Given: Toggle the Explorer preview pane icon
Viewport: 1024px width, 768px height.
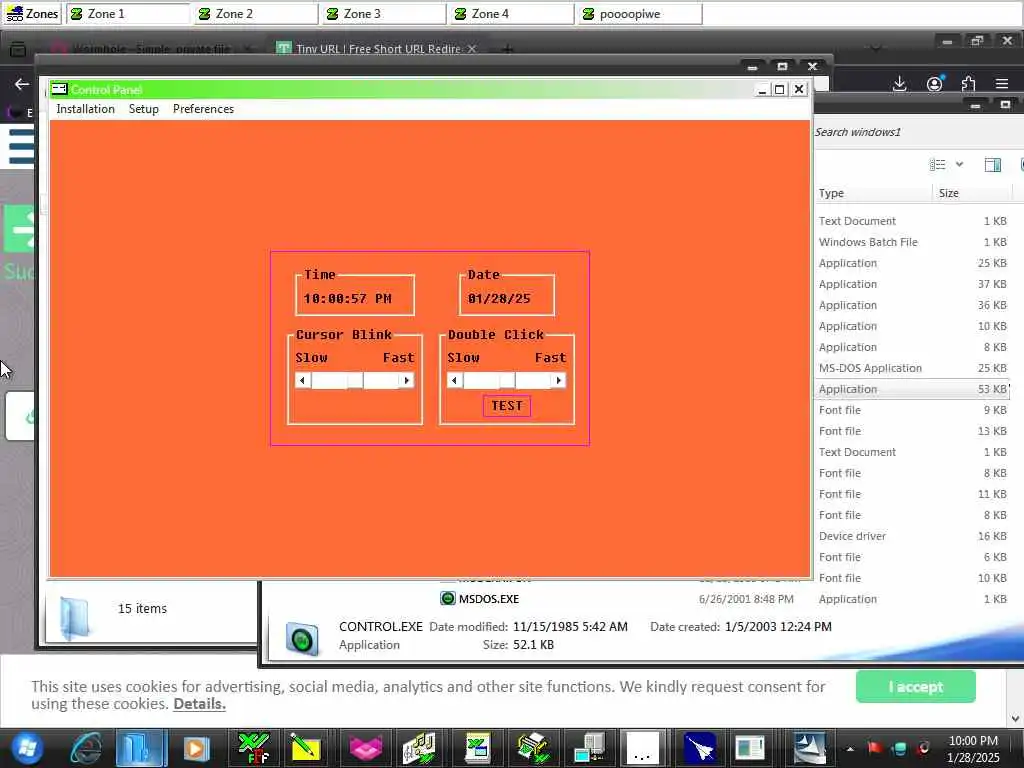Looking at the screenshot, I should click(993, 165).
